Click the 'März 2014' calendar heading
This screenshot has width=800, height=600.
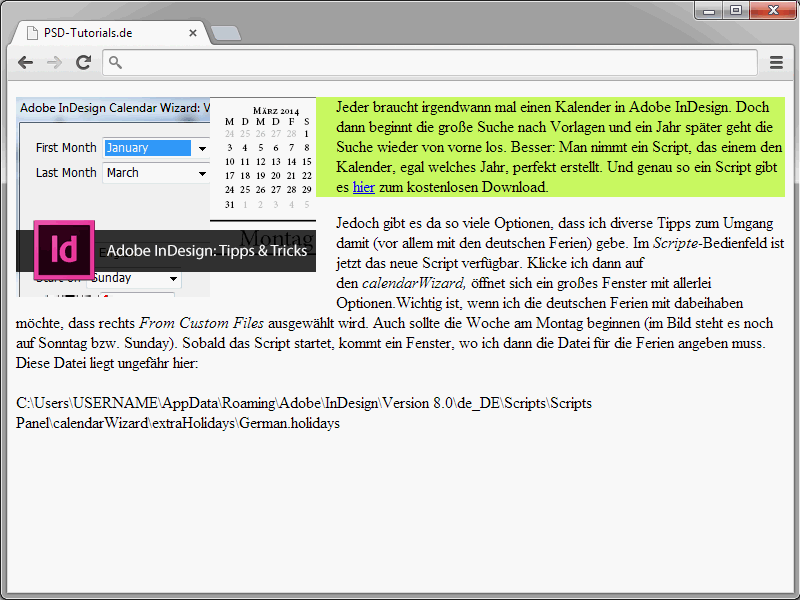(x=276, y=111)
